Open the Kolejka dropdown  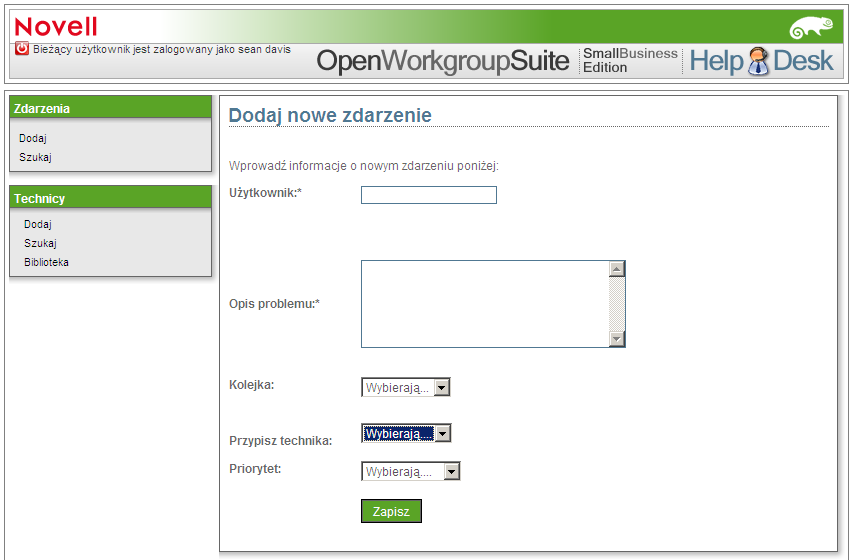[x=406, y=388]
